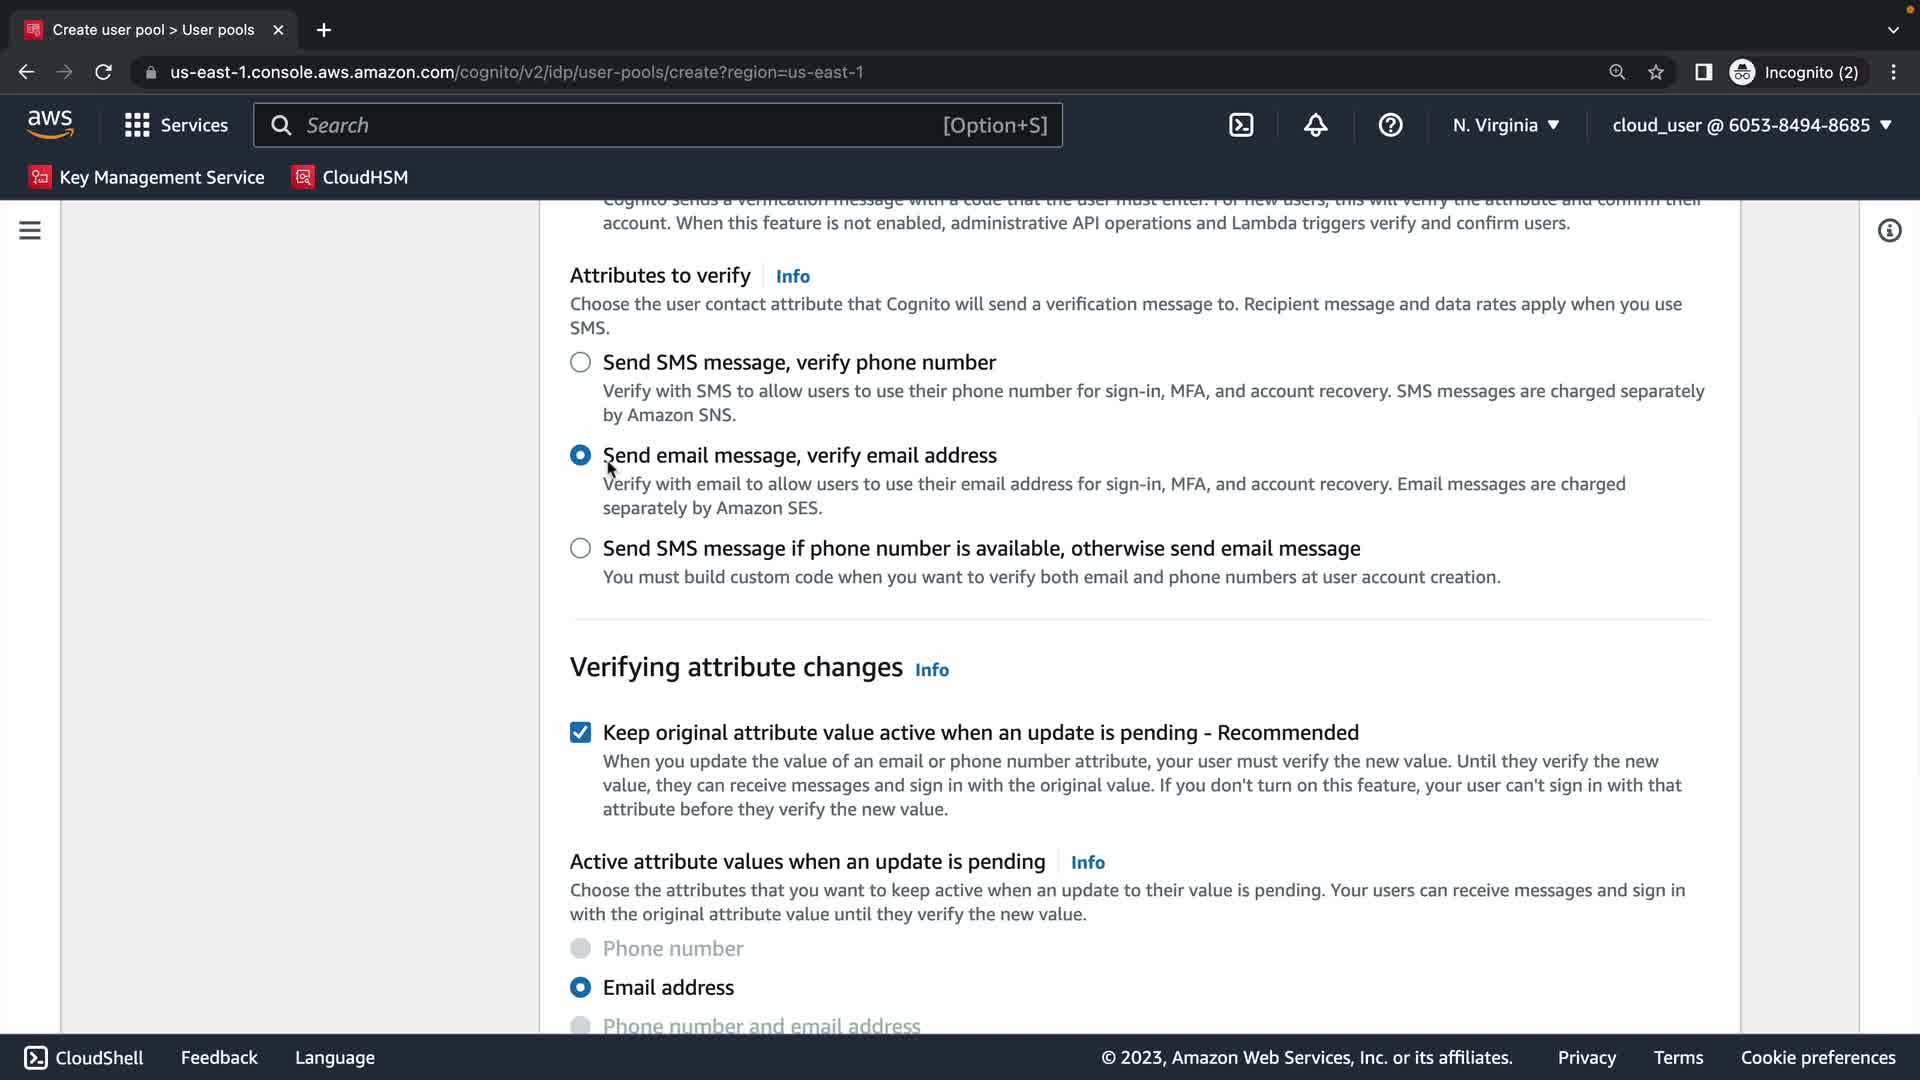Expand the left hamburger navigation menu
The height and width of the screenshot is (1080, 1920).
pos(30,231)
